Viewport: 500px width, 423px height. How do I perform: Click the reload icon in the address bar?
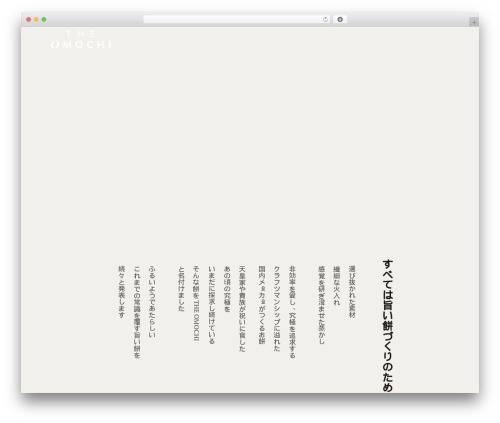325,20
